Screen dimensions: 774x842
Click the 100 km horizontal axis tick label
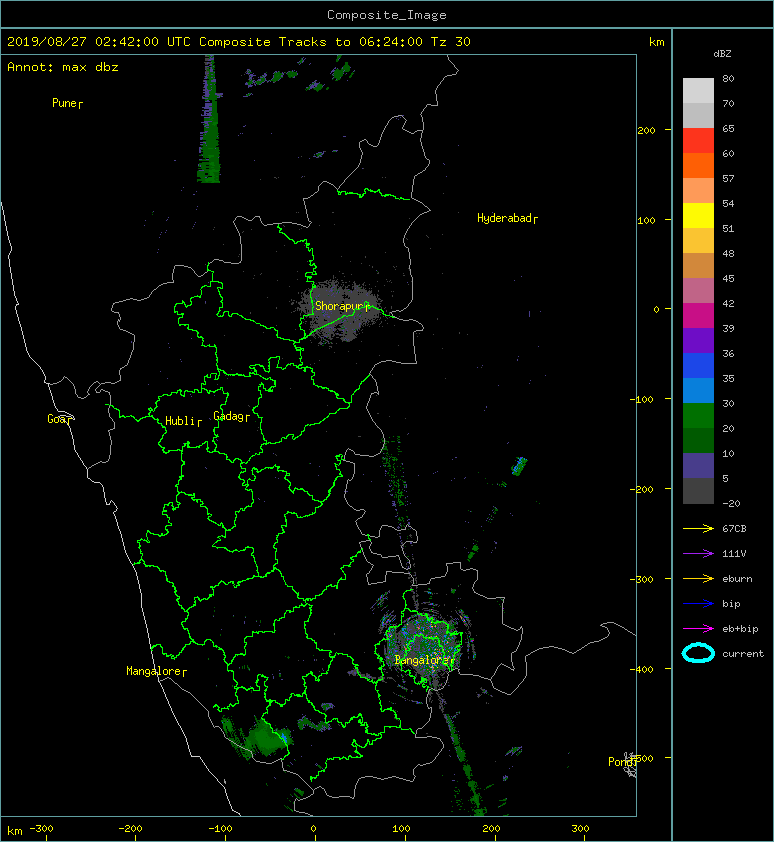[x=401, y=829]
